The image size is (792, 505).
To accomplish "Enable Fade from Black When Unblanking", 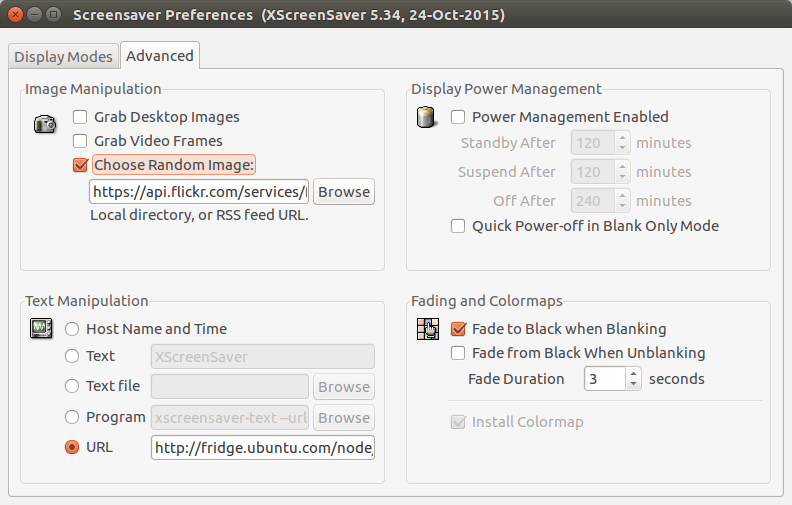I will 458,353.
